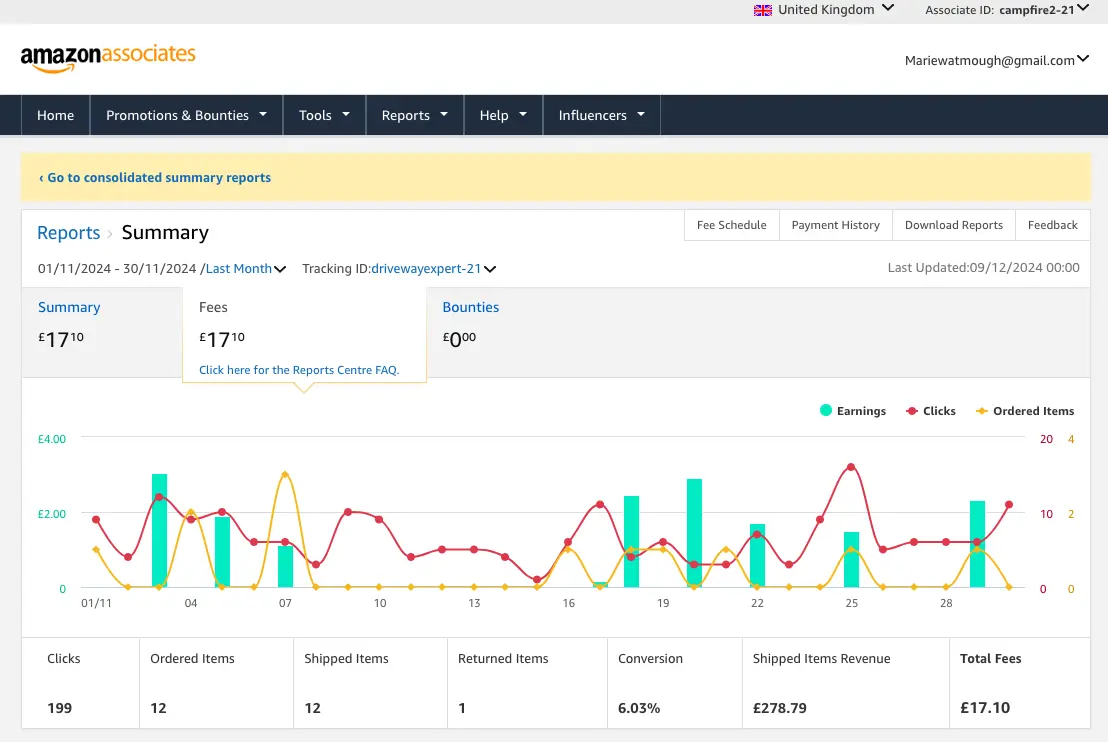Click the date range 01/11/2024 - 30/11/2024 text
This screenshot has height=742, width=1108.
click(117, 269)
